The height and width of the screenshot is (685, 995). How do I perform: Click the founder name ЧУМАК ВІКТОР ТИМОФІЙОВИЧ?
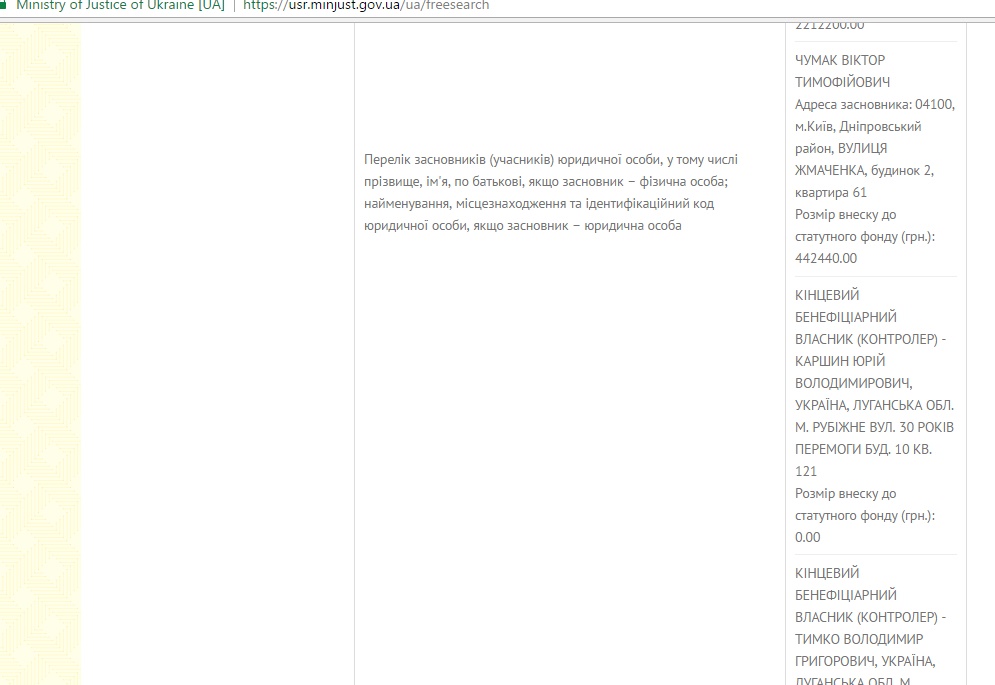coord(841,71)
